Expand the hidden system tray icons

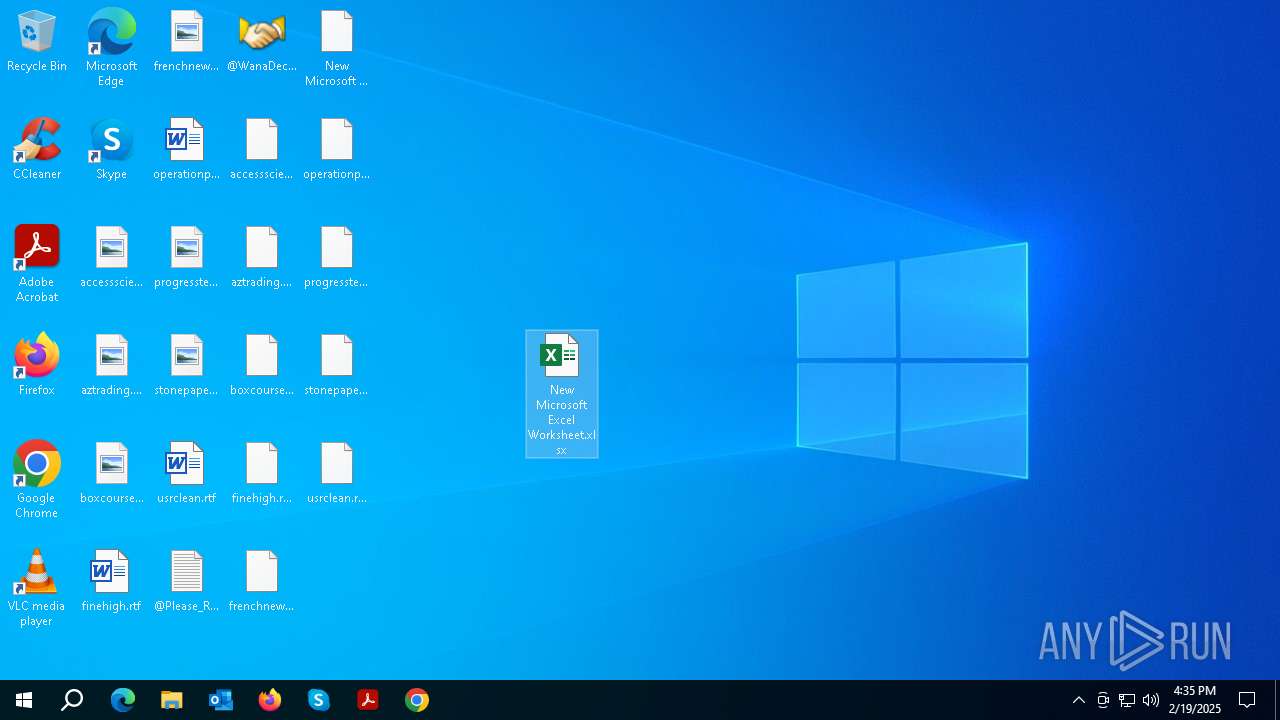pos(1079,700)
